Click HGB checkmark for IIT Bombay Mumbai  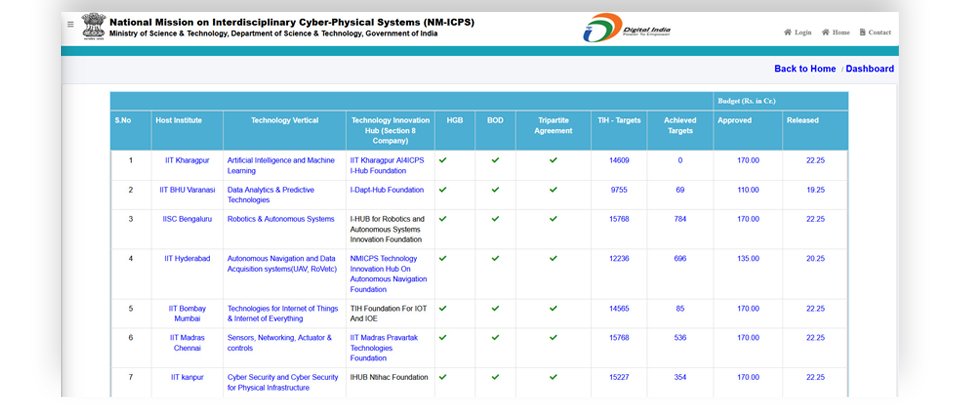443,309
